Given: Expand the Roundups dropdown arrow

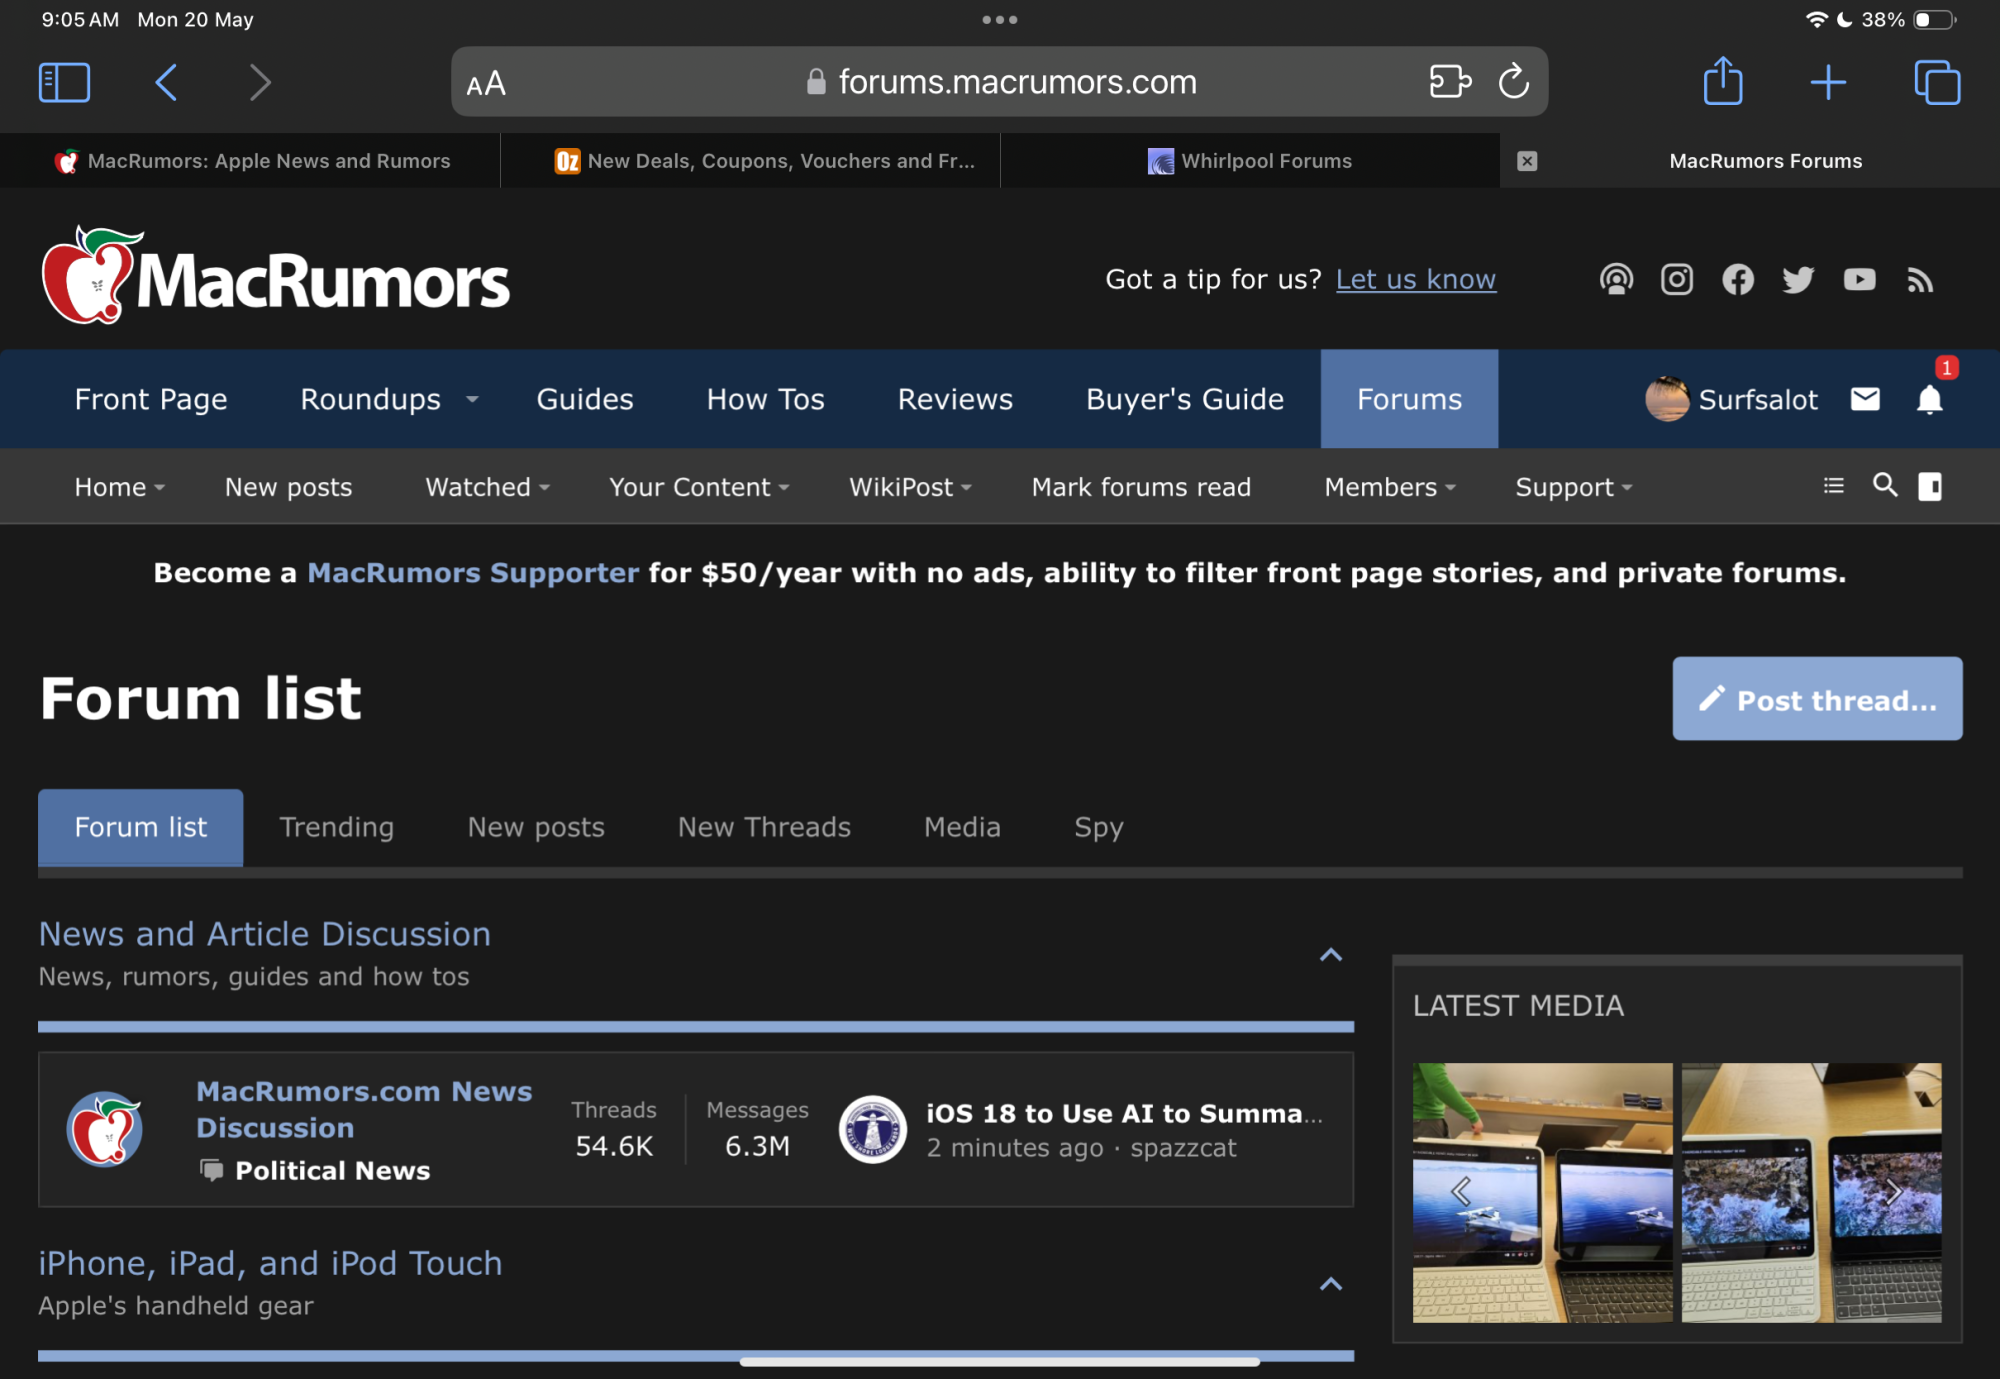Looking at the screenshot, I should click(472, 399).
